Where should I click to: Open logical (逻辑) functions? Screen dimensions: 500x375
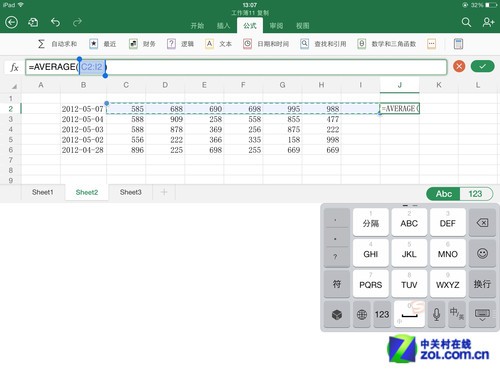pyautogui.click(x=180, y=44)
